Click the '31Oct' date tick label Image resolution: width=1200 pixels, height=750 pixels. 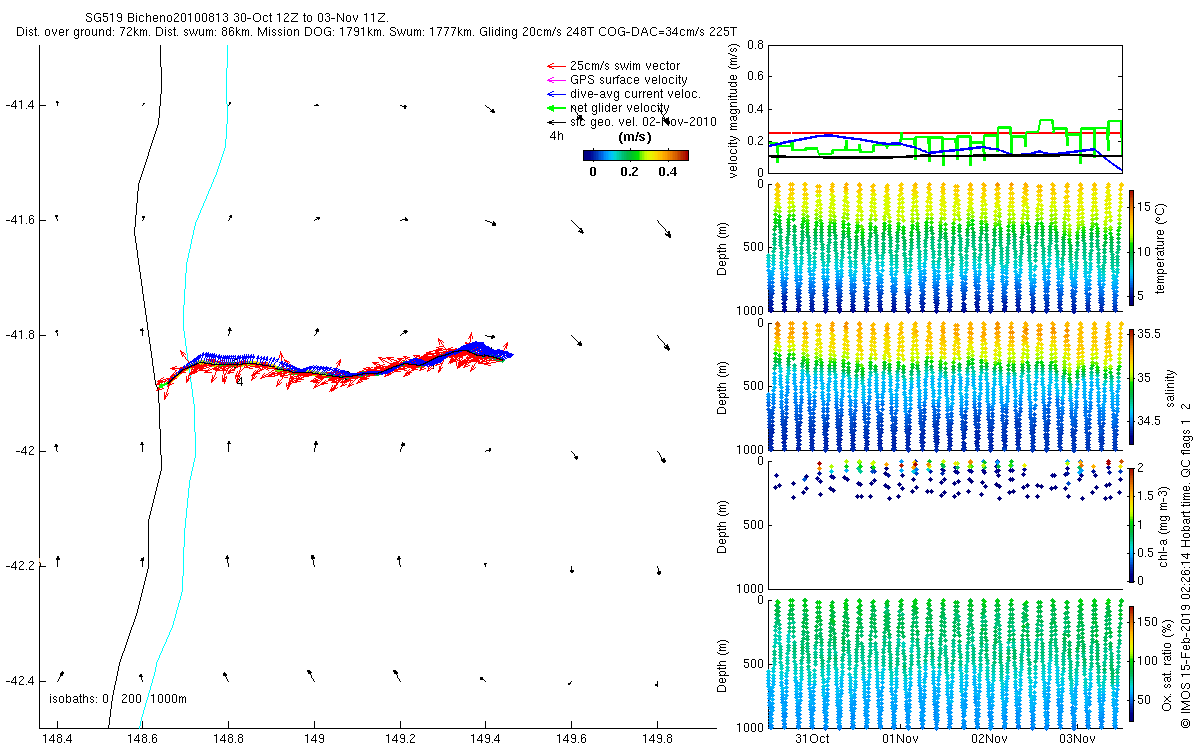pyautogui.click(x=812, y=739)
